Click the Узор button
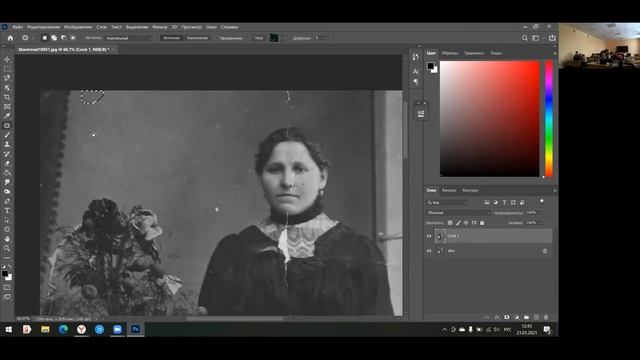Viewport: 640px width, 360px height. tap(259, 38)
